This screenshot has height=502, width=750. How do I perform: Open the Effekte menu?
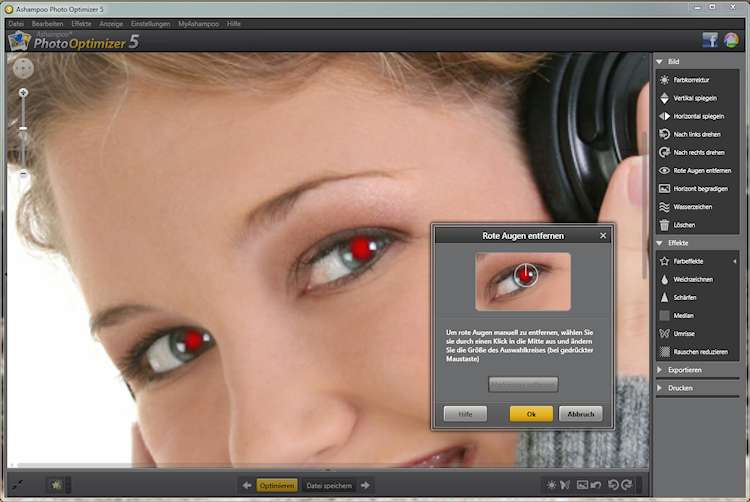[81, 22]
